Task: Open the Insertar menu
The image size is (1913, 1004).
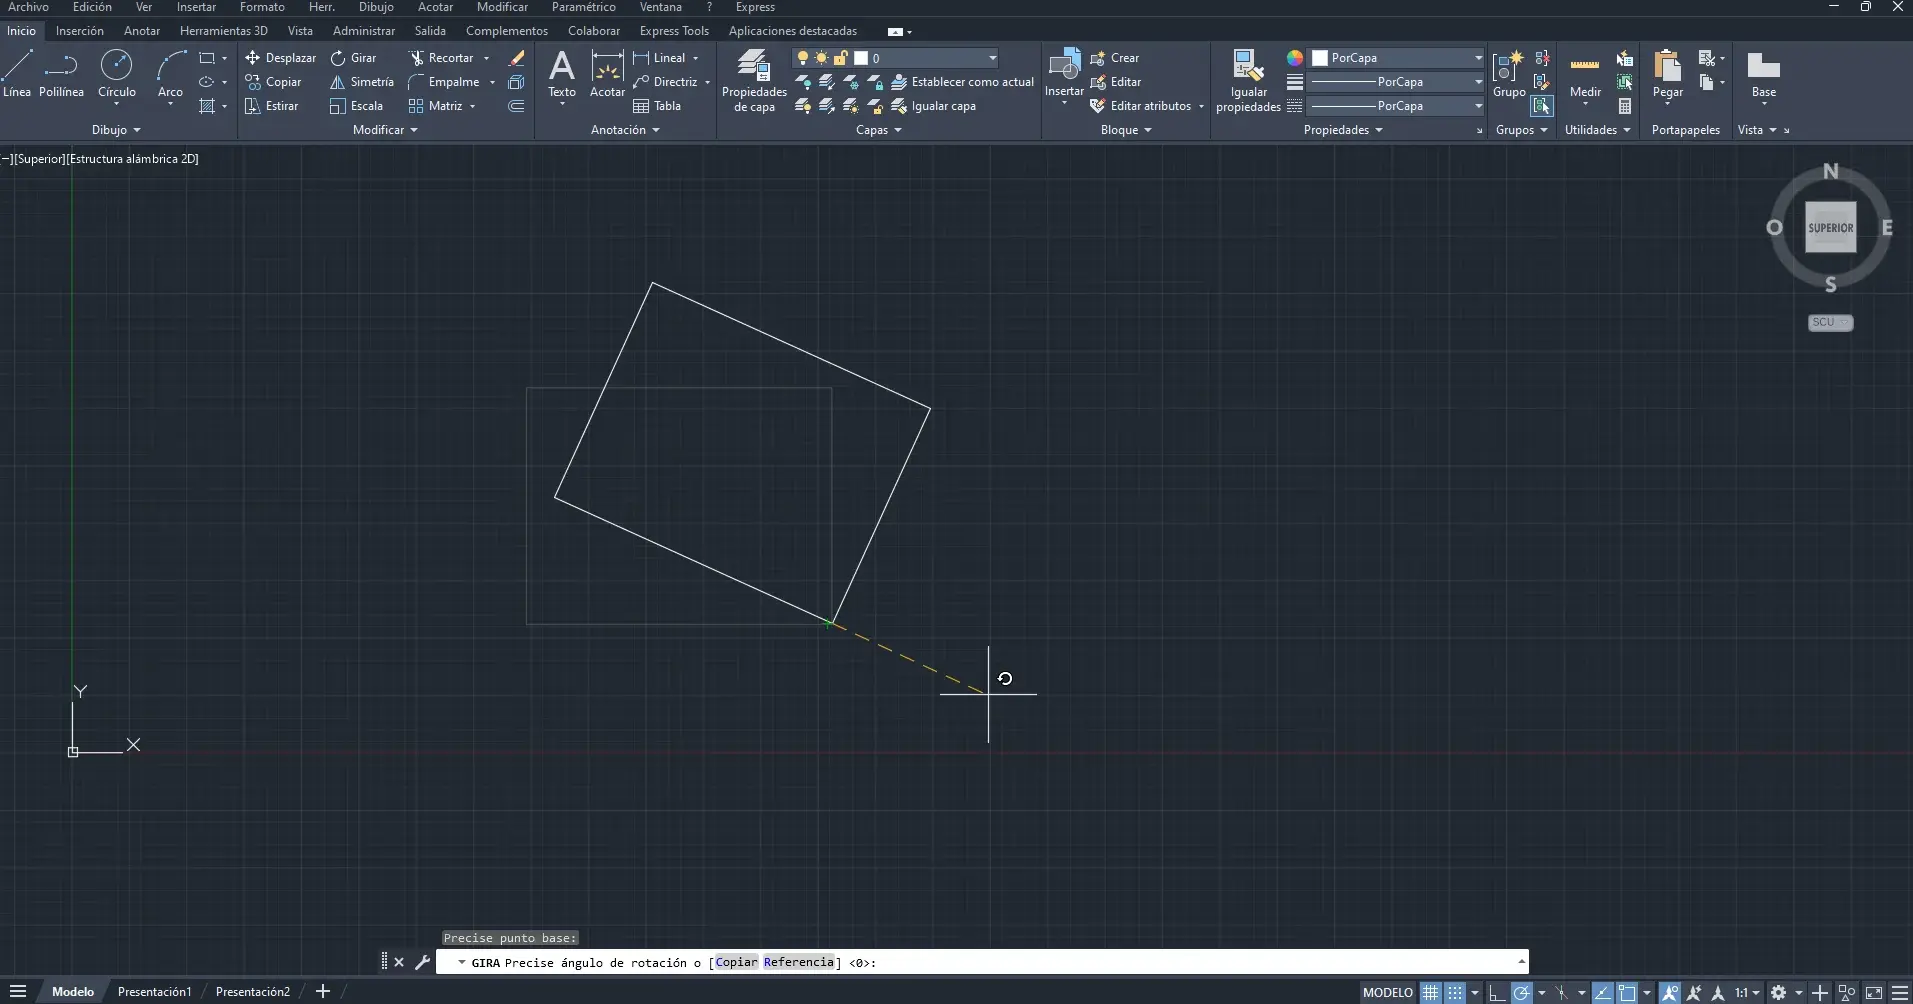Action: (x=195, y=7)
